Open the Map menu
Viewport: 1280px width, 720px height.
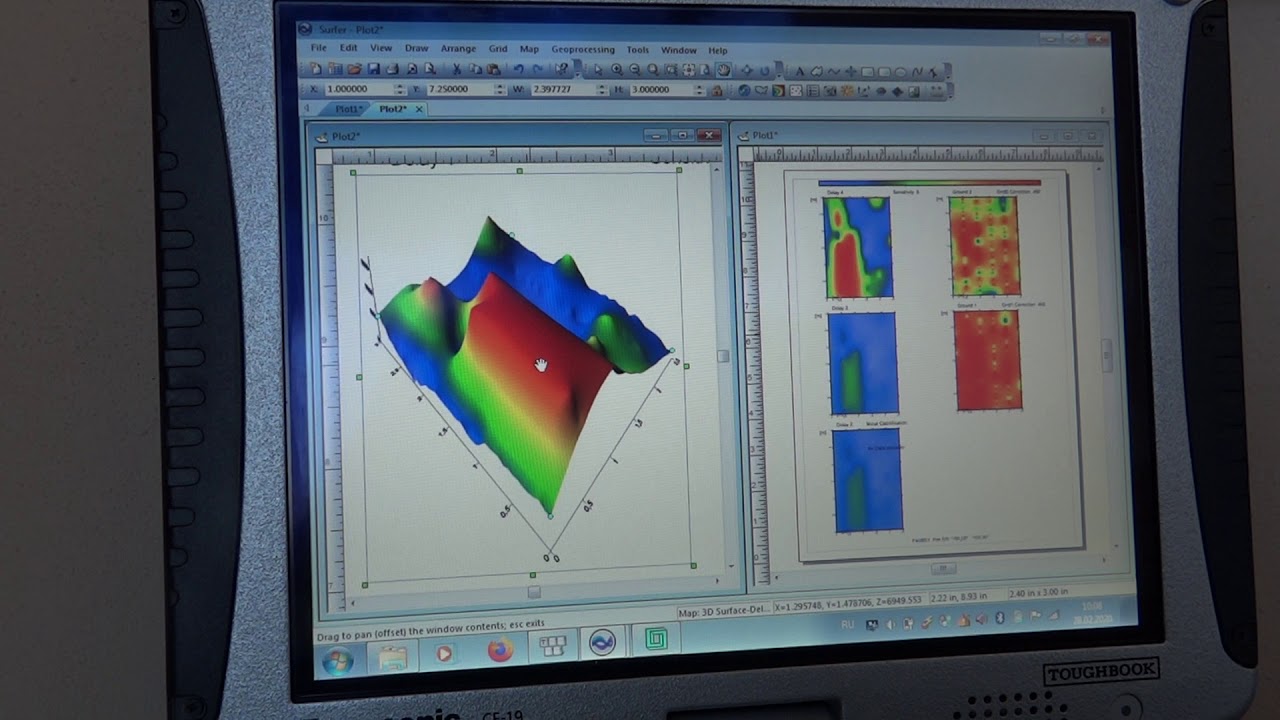click(529, 48)
